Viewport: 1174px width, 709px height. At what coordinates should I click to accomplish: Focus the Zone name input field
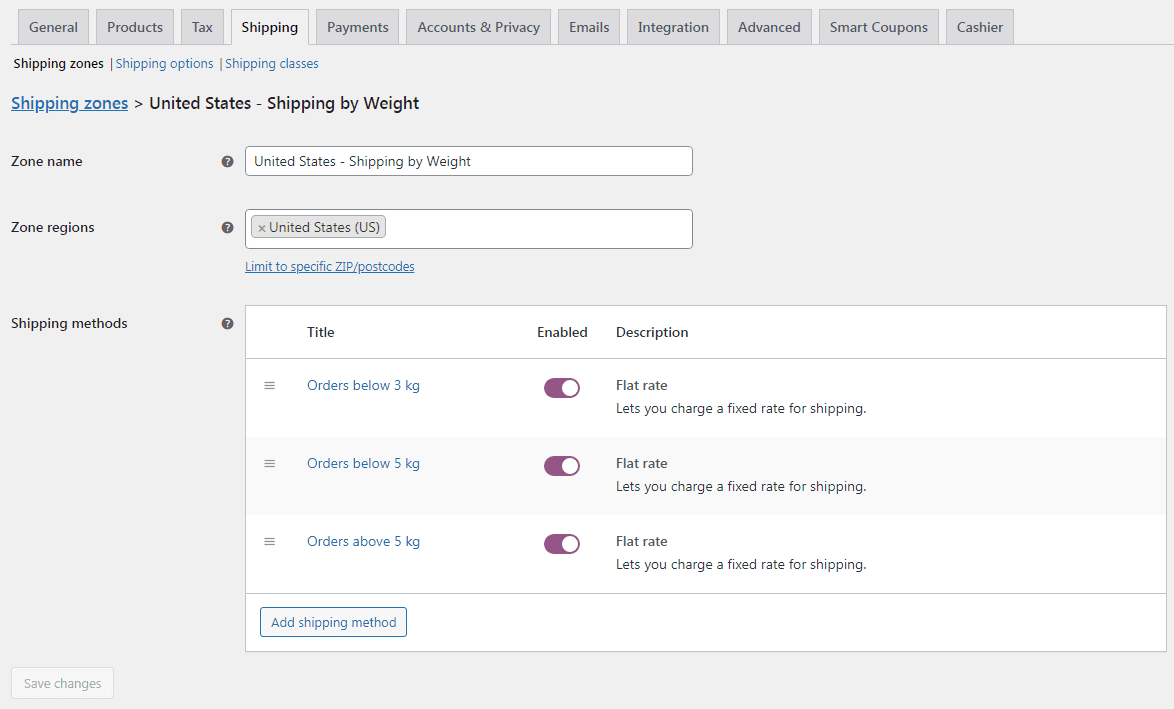[469, 161]
